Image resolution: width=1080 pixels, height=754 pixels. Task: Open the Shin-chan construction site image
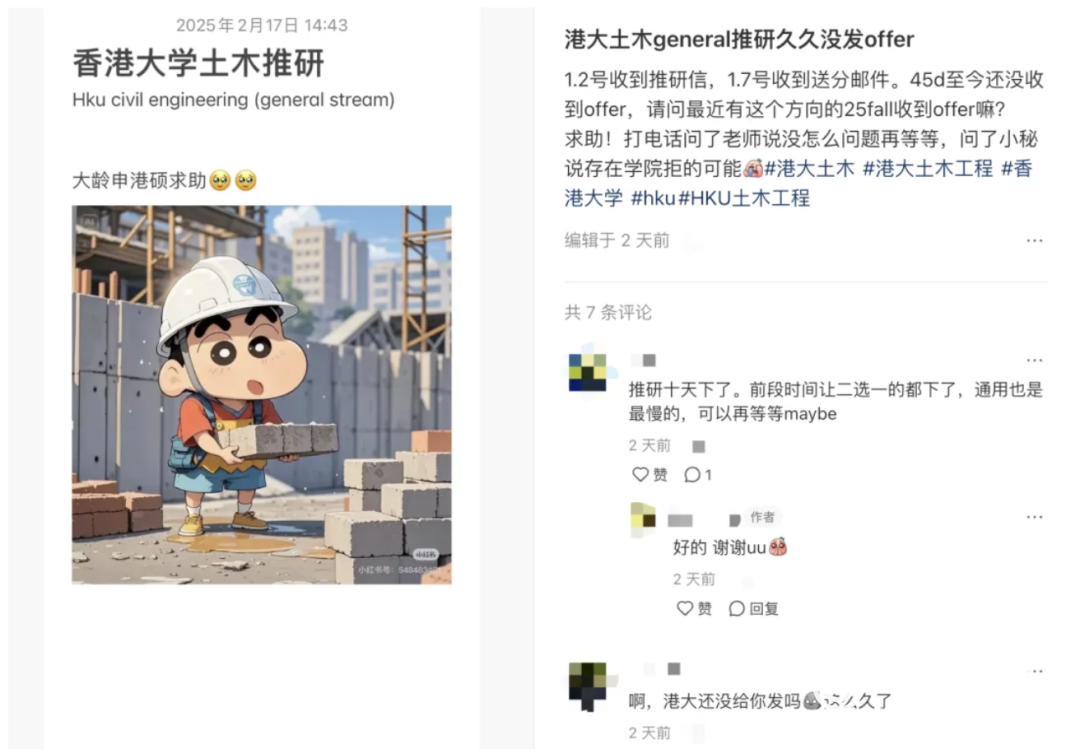262,395
